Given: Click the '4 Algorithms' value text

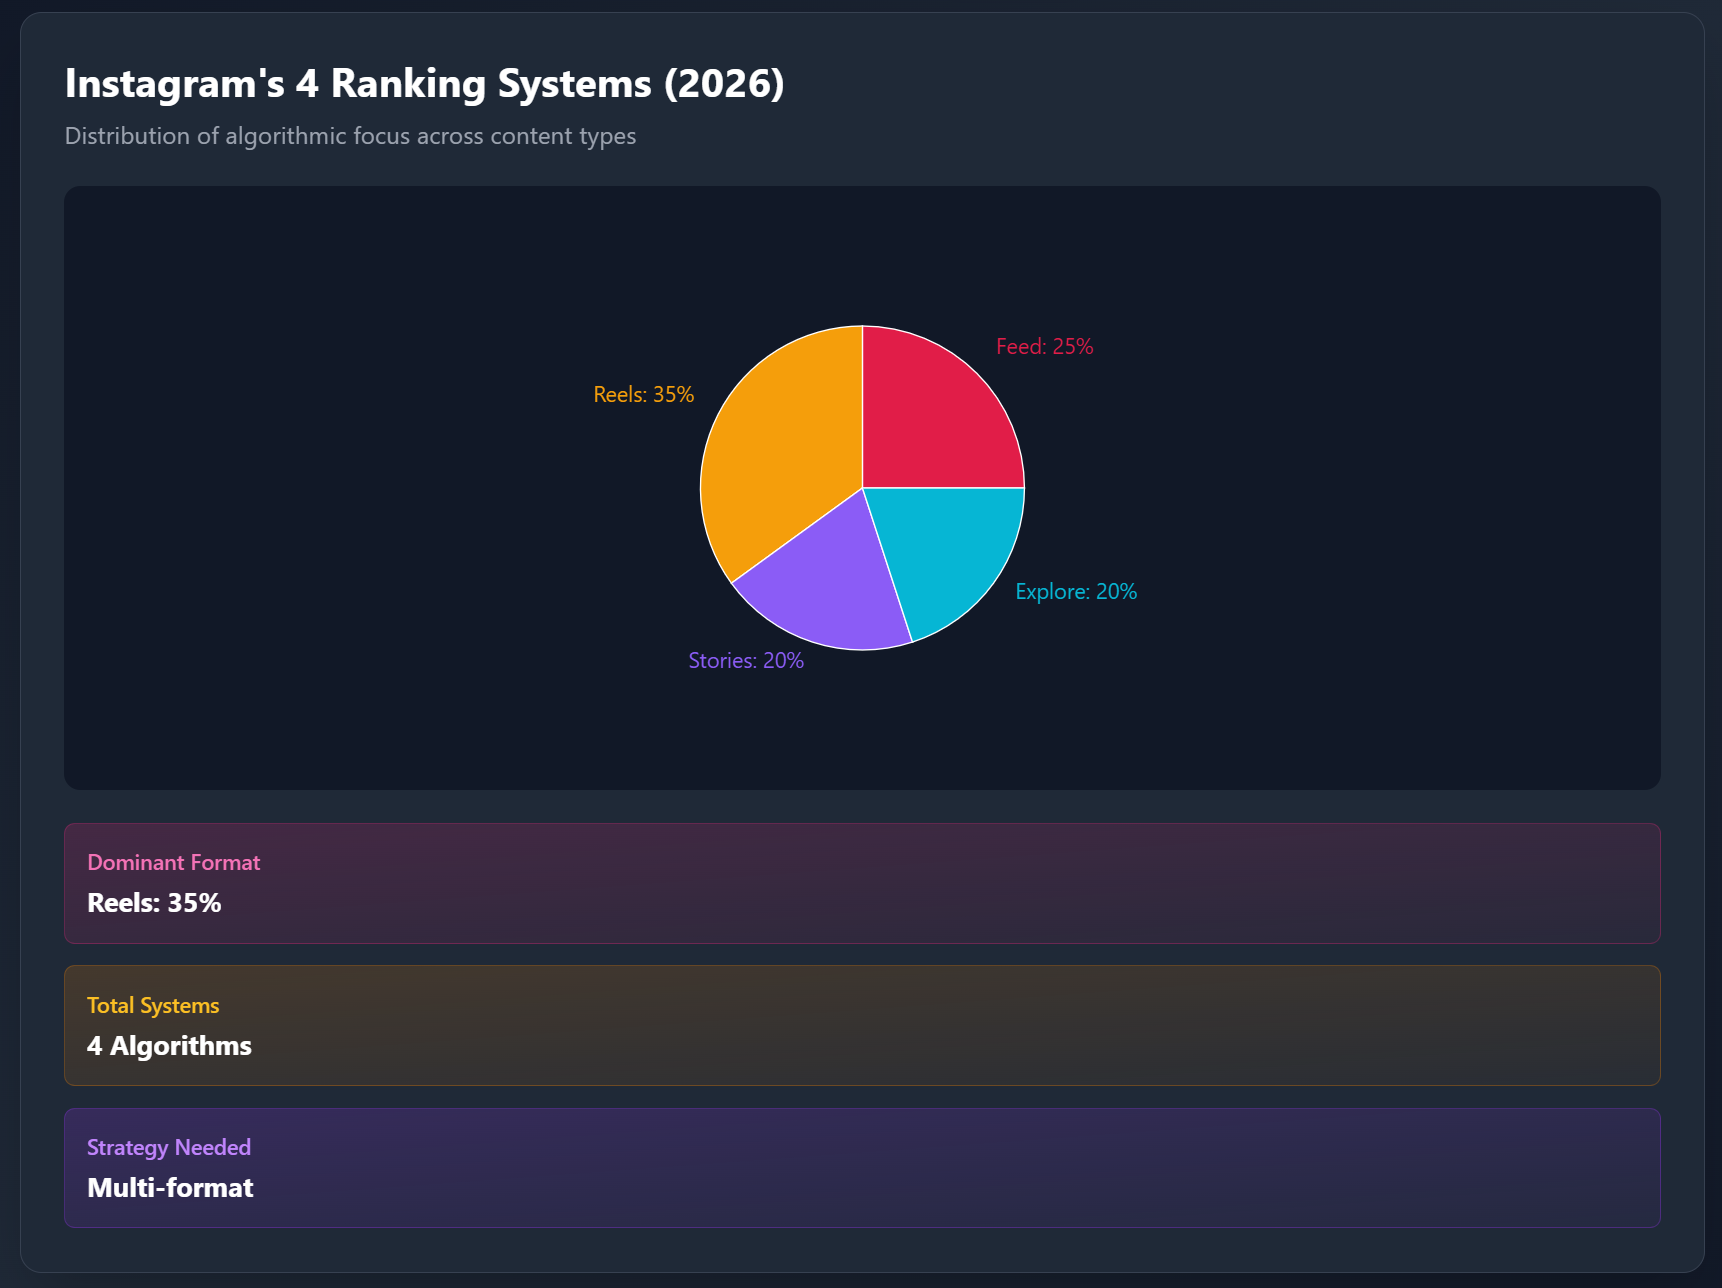Looking at the screenshot, I should click(x=169, y=1046).
